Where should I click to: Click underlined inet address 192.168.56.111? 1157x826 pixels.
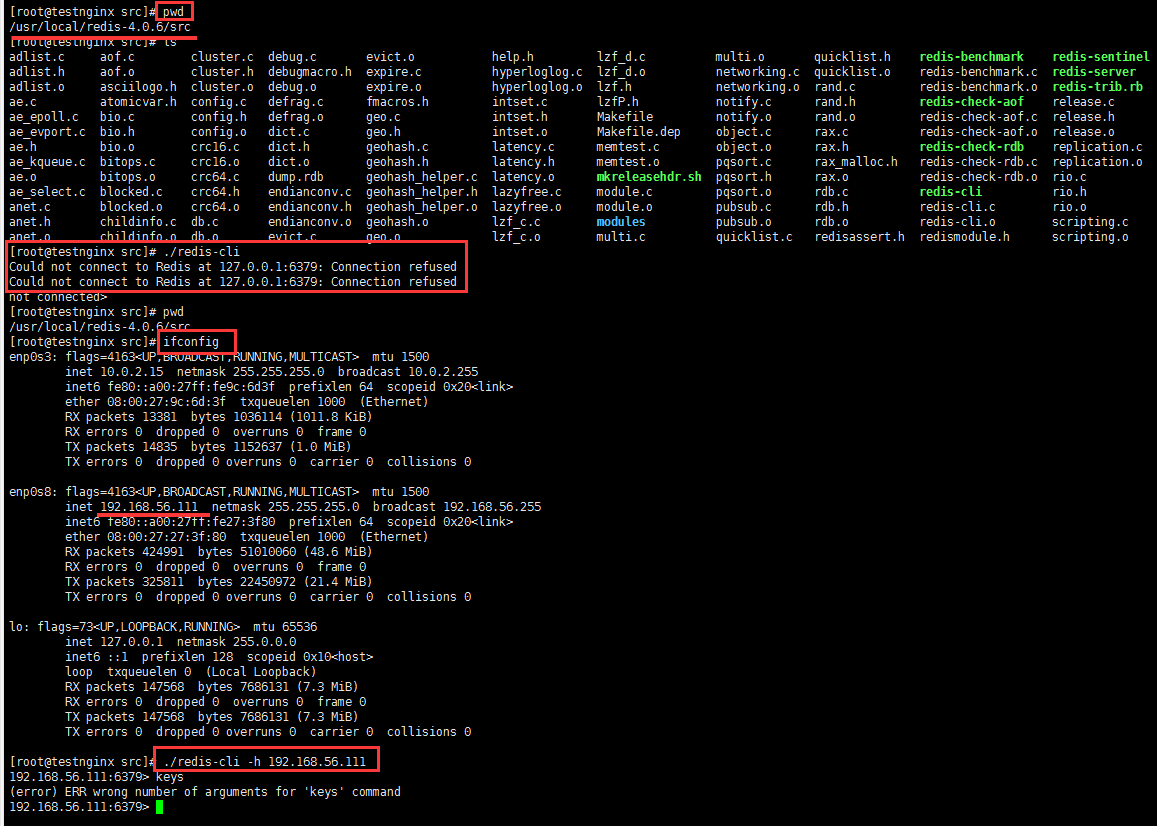(148, 507)
